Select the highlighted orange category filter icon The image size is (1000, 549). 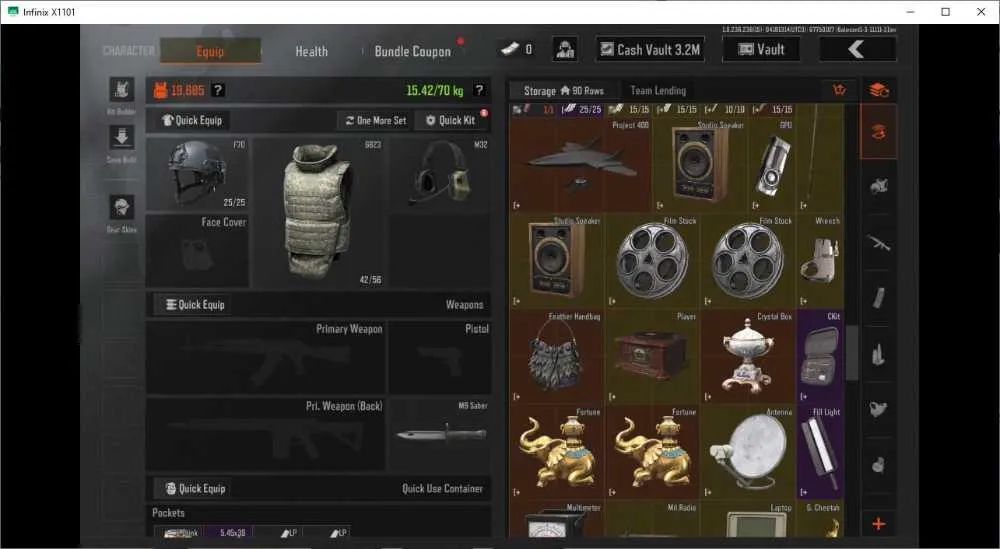(x=879, y=133)
